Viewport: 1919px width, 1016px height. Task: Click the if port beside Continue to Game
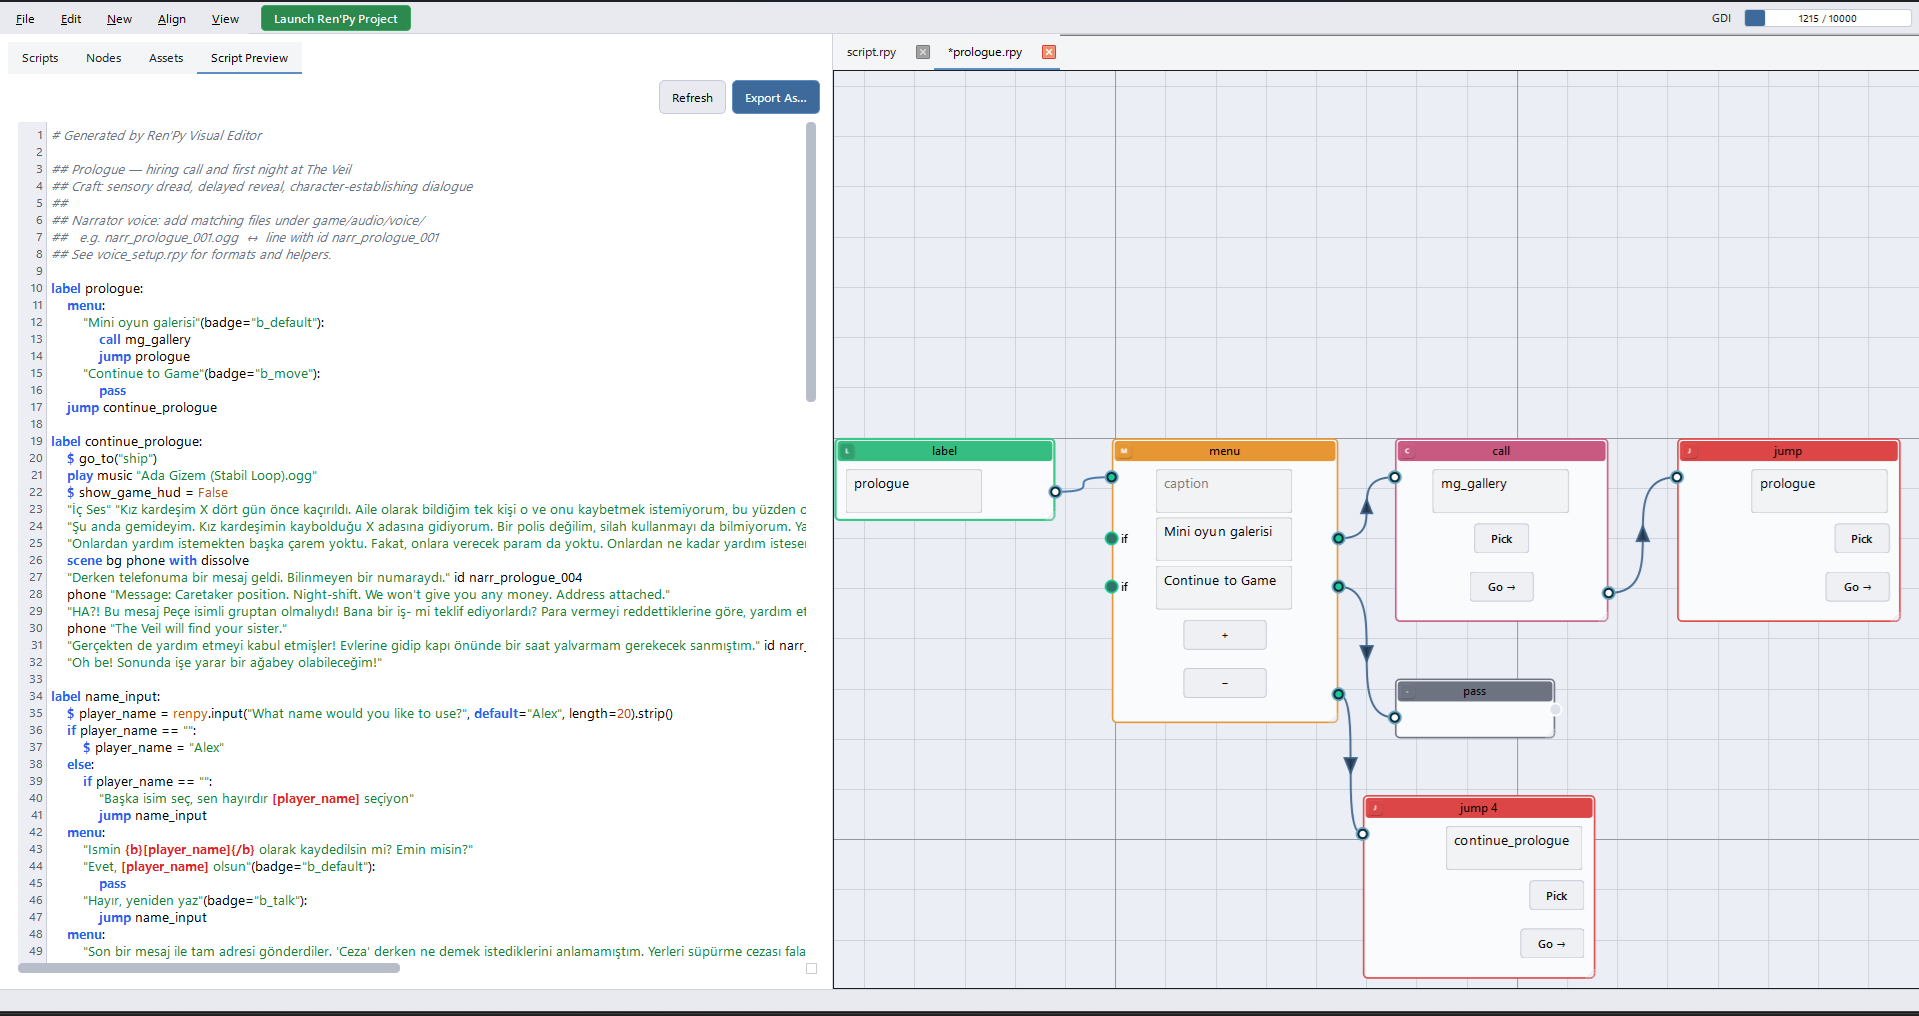click(1111, 586)
